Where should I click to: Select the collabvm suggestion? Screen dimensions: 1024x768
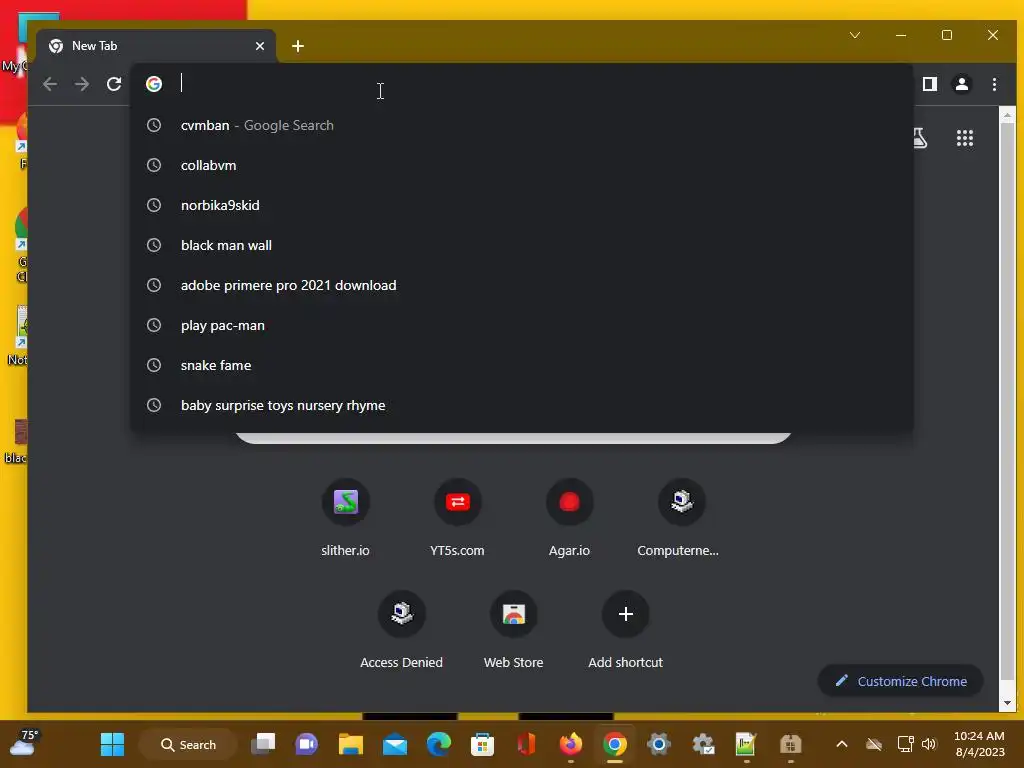[522, 165]
